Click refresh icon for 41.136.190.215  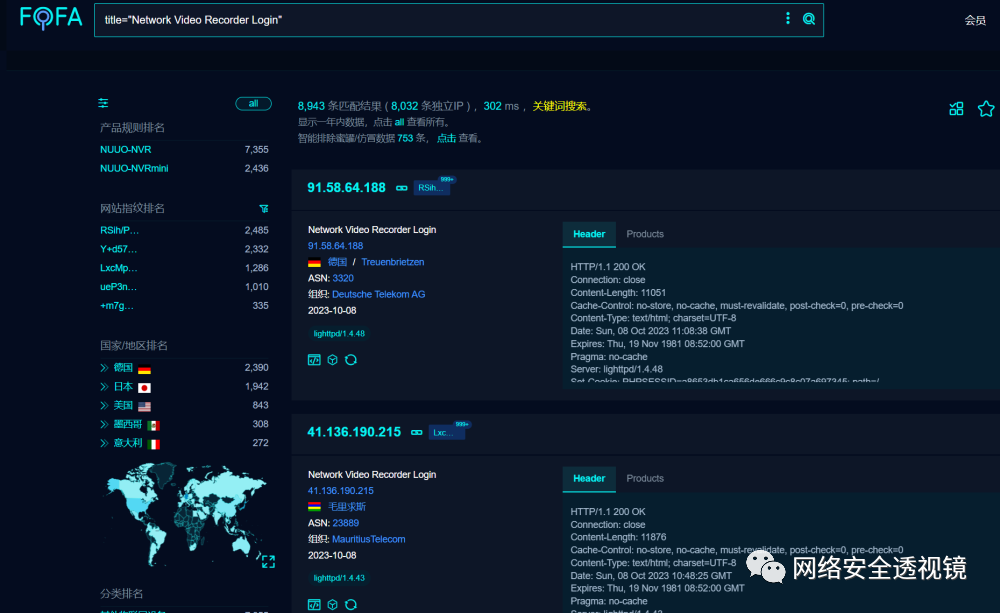(351, 605)
